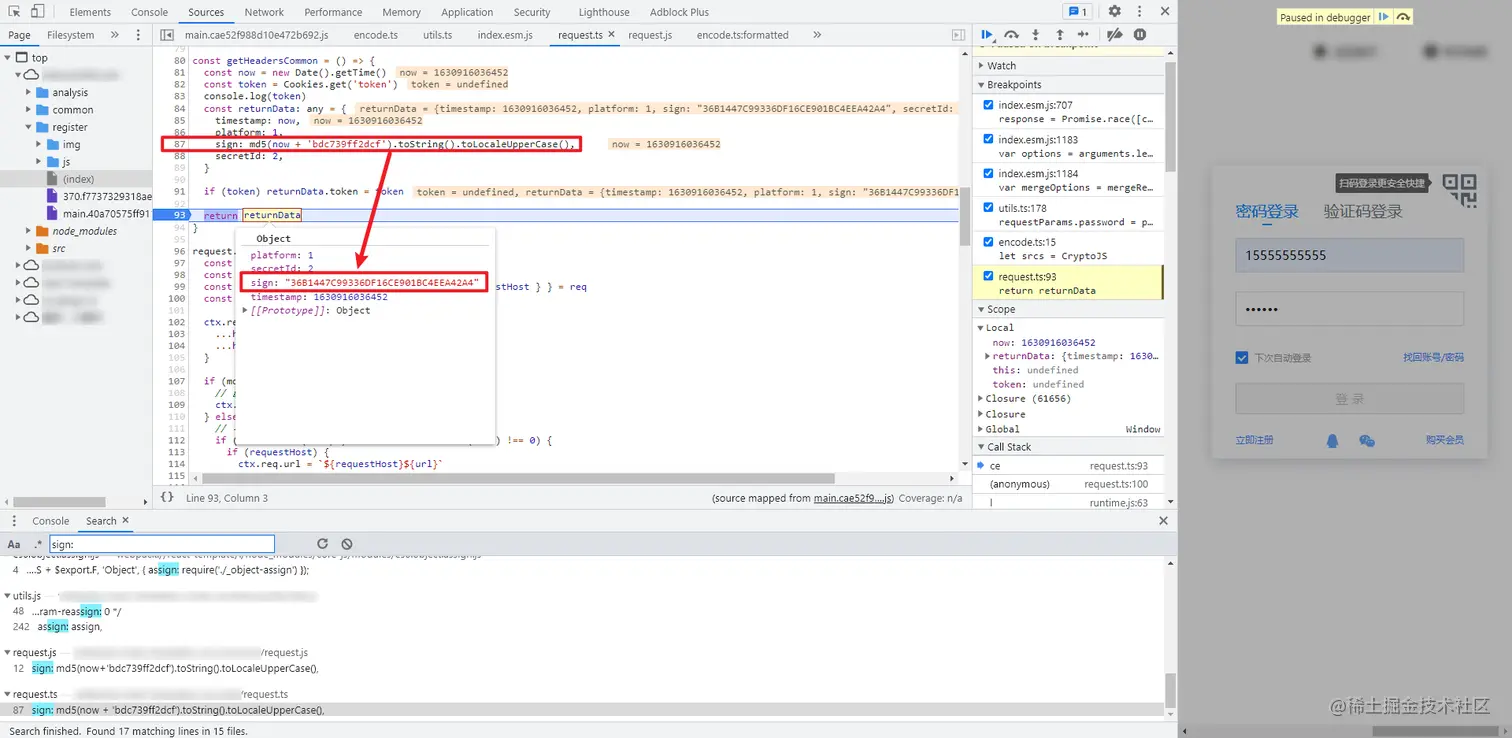Open drawer three-dot menu beside Console

click(x=14, y=521)
